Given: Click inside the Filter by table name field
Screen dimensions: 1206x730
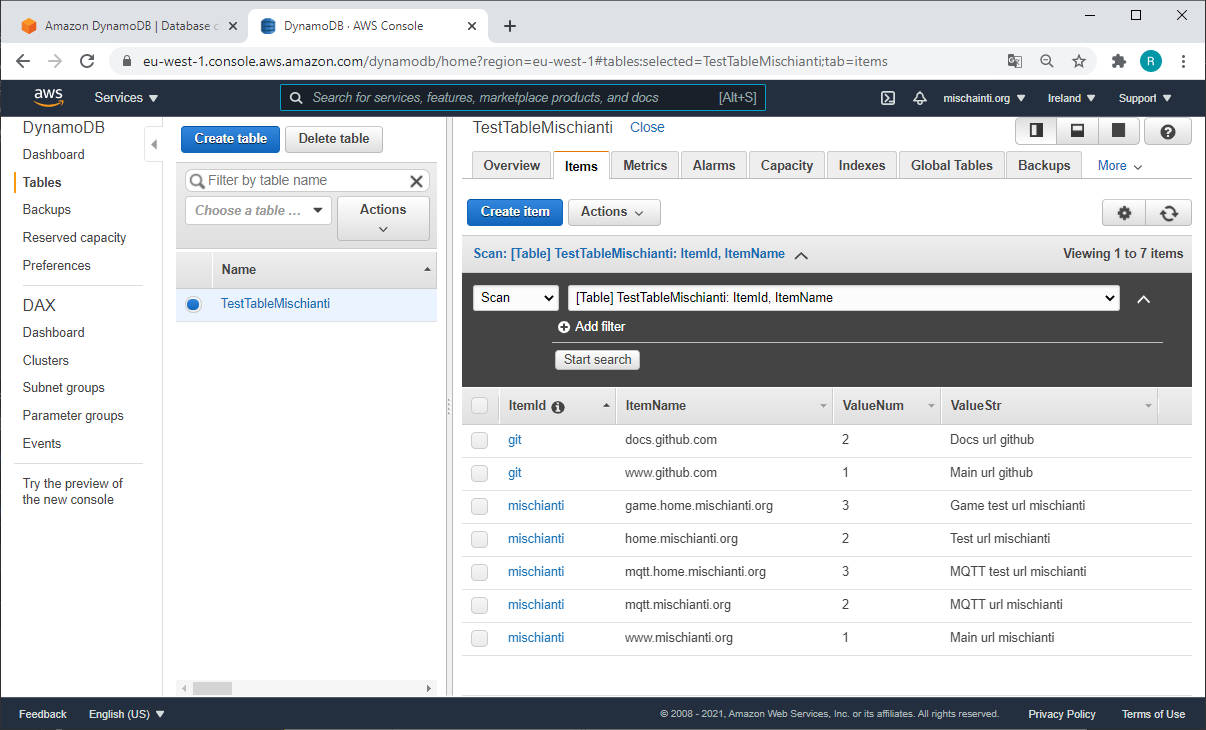Looking at the screenshot, I should [x=300, y=181].
